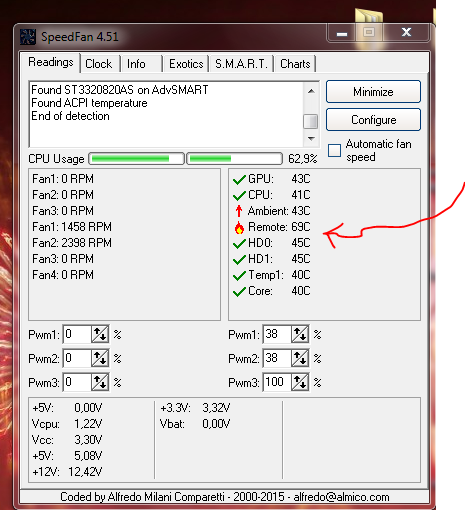The image size is (465, 510).
Task: Click the Minimize button in SpeedFan panel
Action: pos(373,92)
